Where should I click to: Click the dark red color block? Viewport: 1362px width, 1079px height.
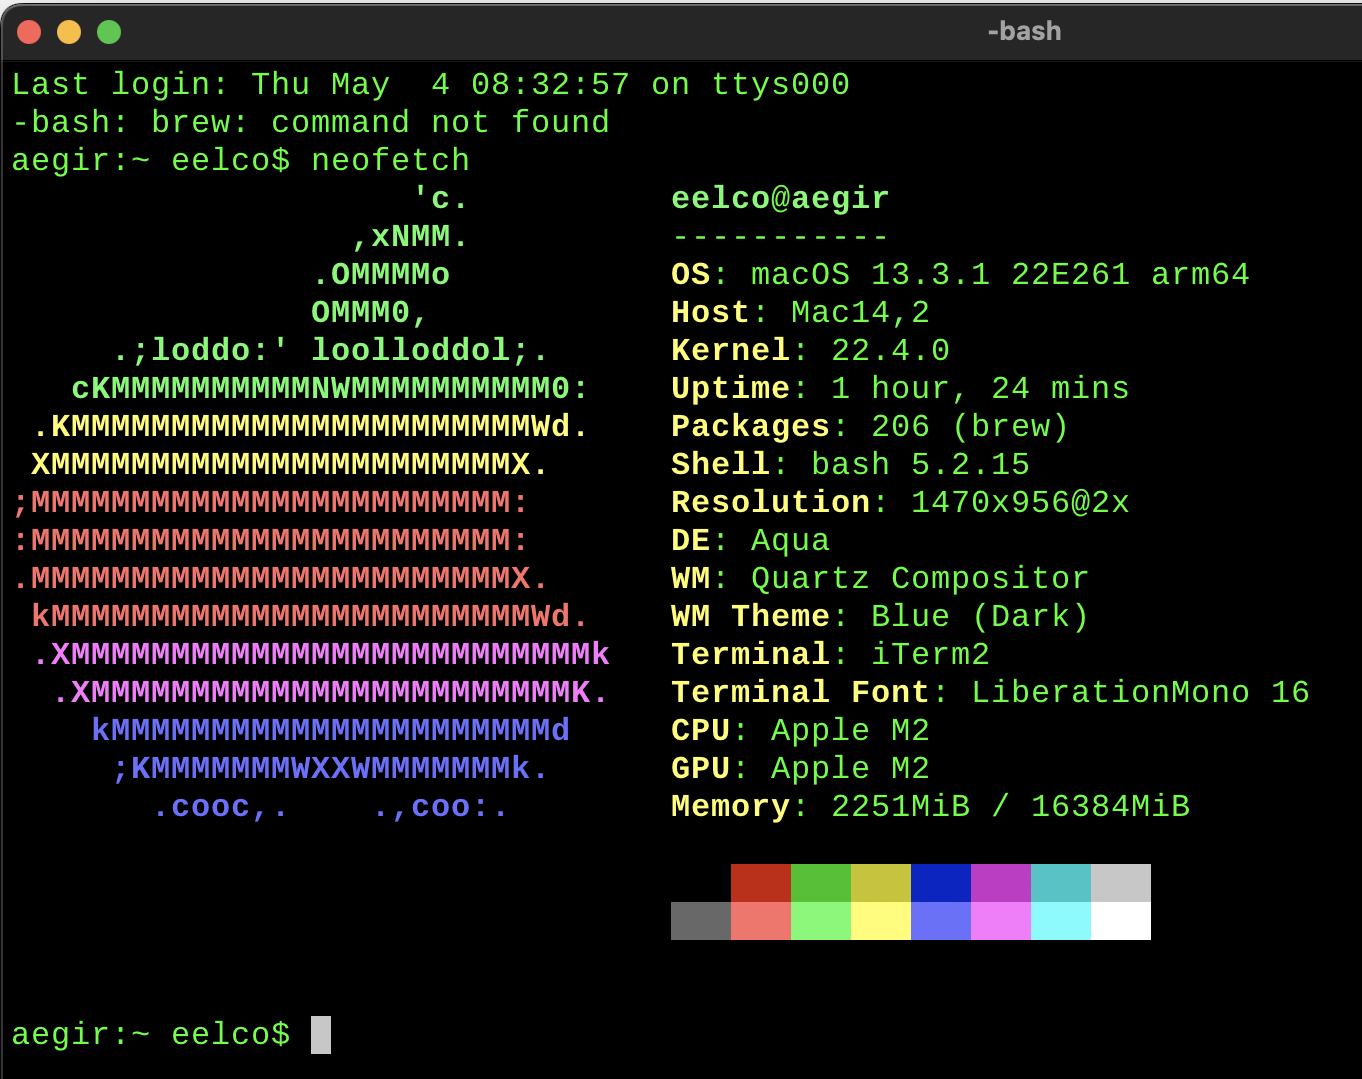pyautogui.click(x=761, y=883)
